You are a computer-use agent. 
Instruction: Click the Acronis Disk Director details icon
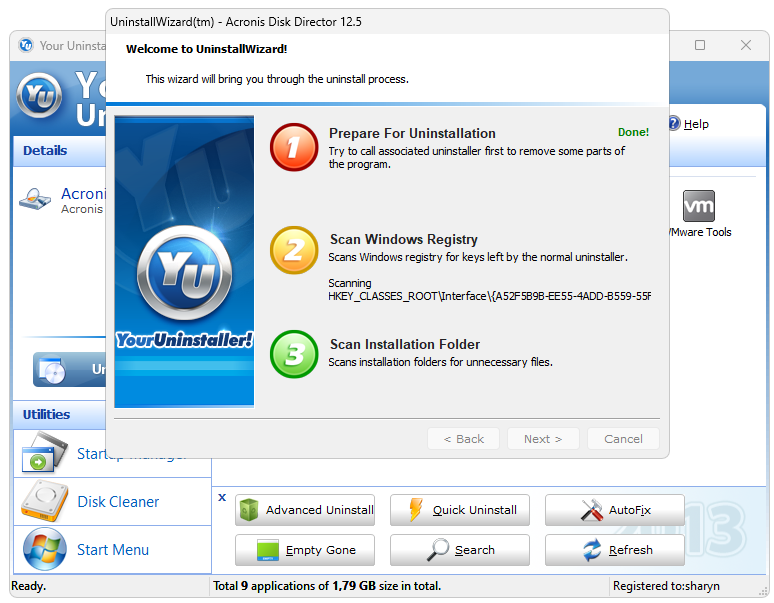coord(35,199)
